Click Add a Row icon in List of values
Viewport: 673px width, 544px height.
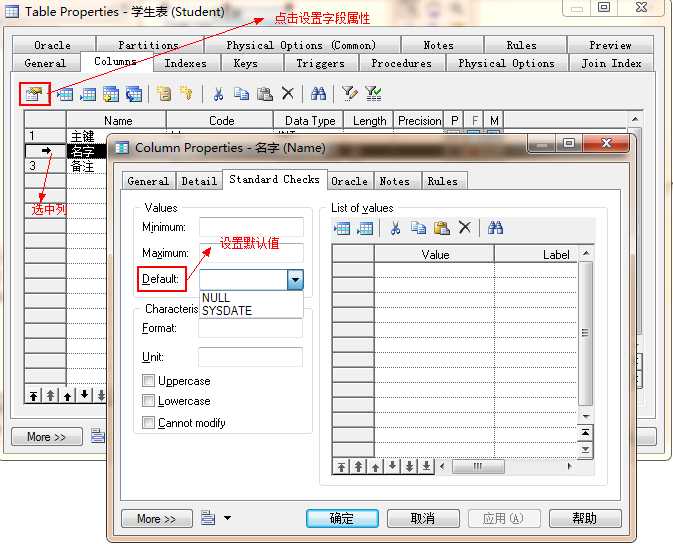click(x=365, y=228)
